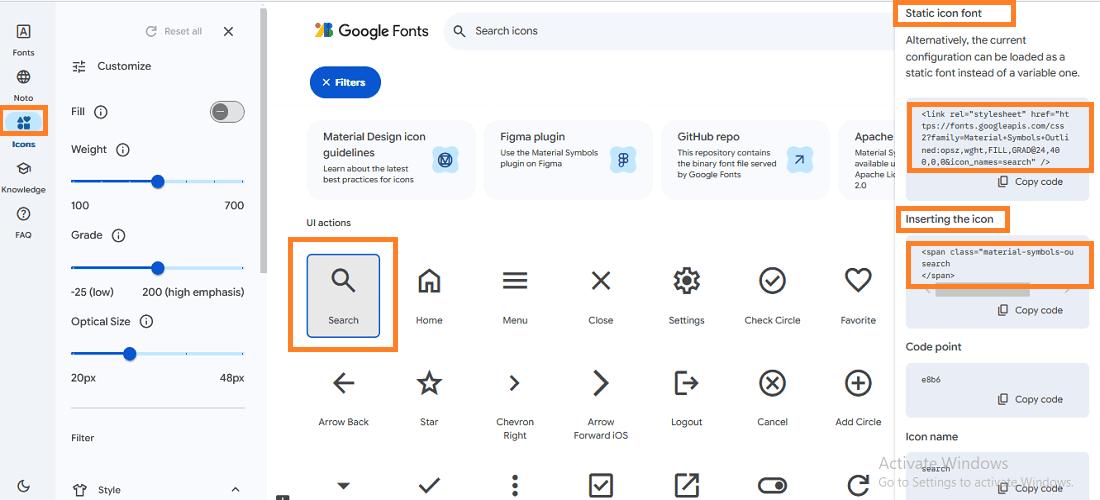Select the Close X icon tile

[601, 295]
